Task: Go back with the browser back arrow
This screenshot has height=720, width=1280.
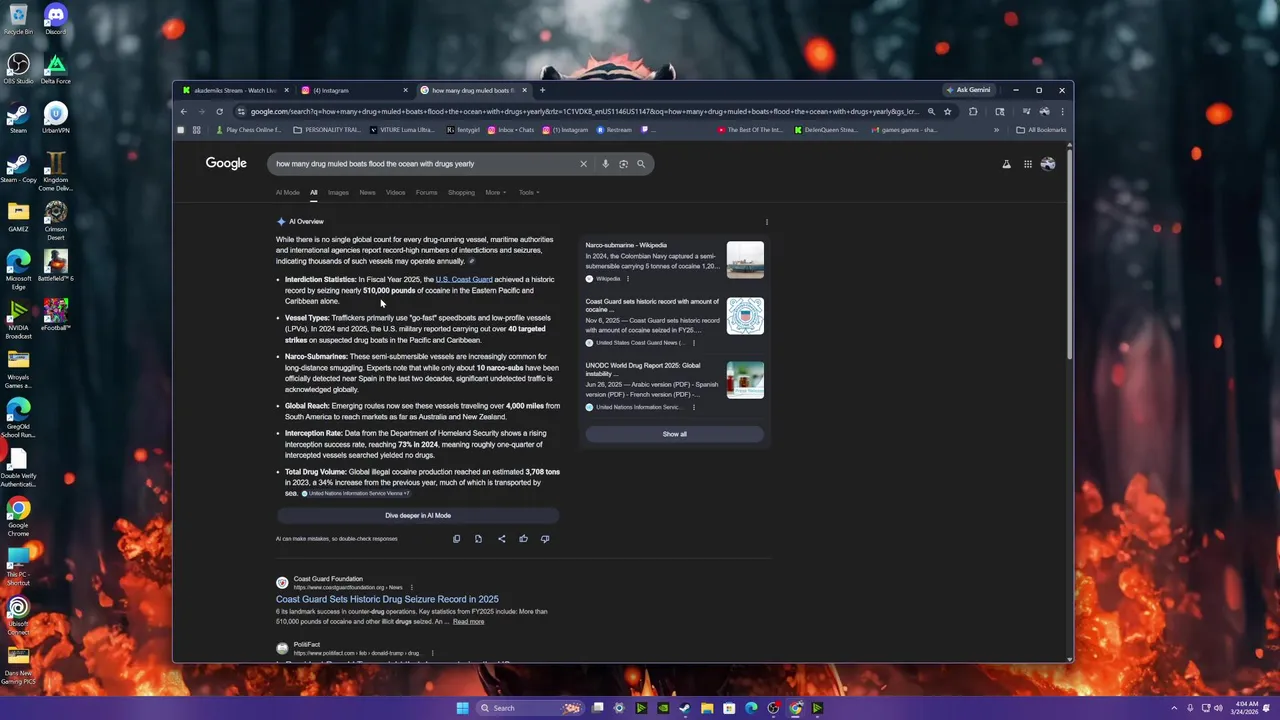Action: click(x=183, y=111)
